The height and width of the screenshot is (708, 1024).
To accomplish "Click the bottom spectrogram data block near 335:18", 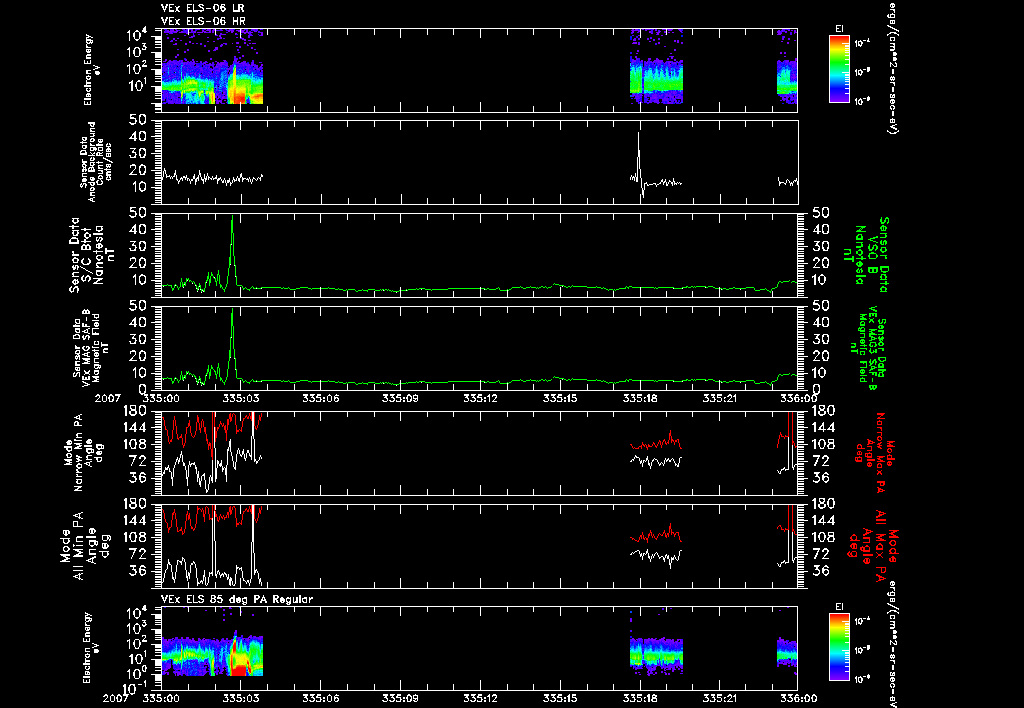I will click(656, 655).
